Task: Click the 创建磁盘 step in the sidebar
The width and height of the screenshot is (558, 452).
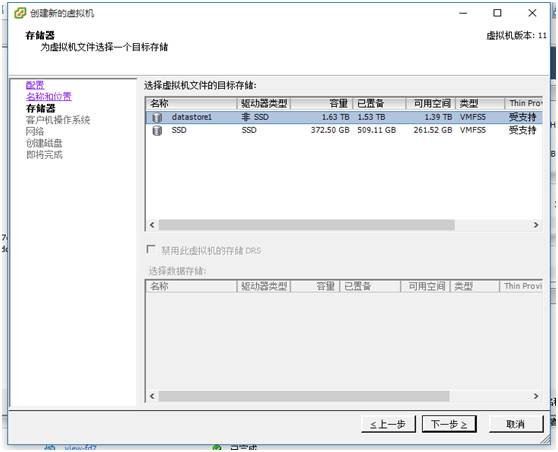Action: [x=44, y=143]
